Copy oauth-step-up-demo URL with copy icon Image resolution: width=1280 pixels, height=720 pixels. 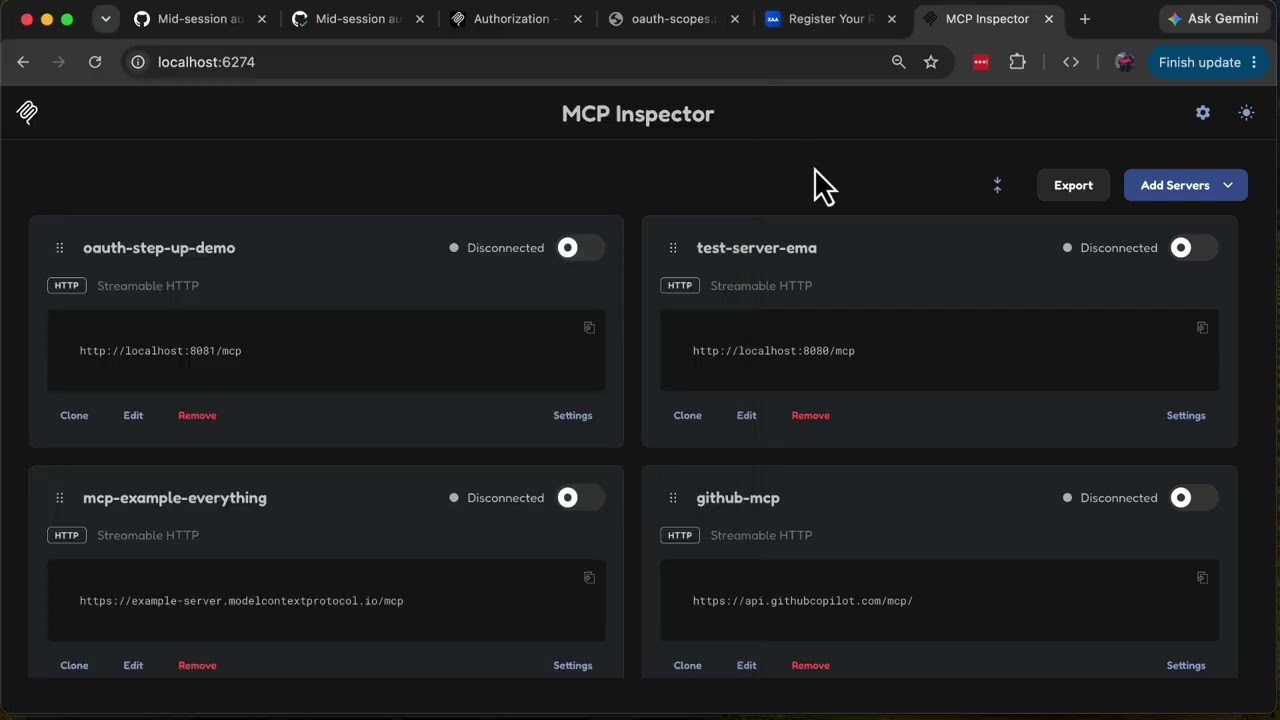coord(589,328)
